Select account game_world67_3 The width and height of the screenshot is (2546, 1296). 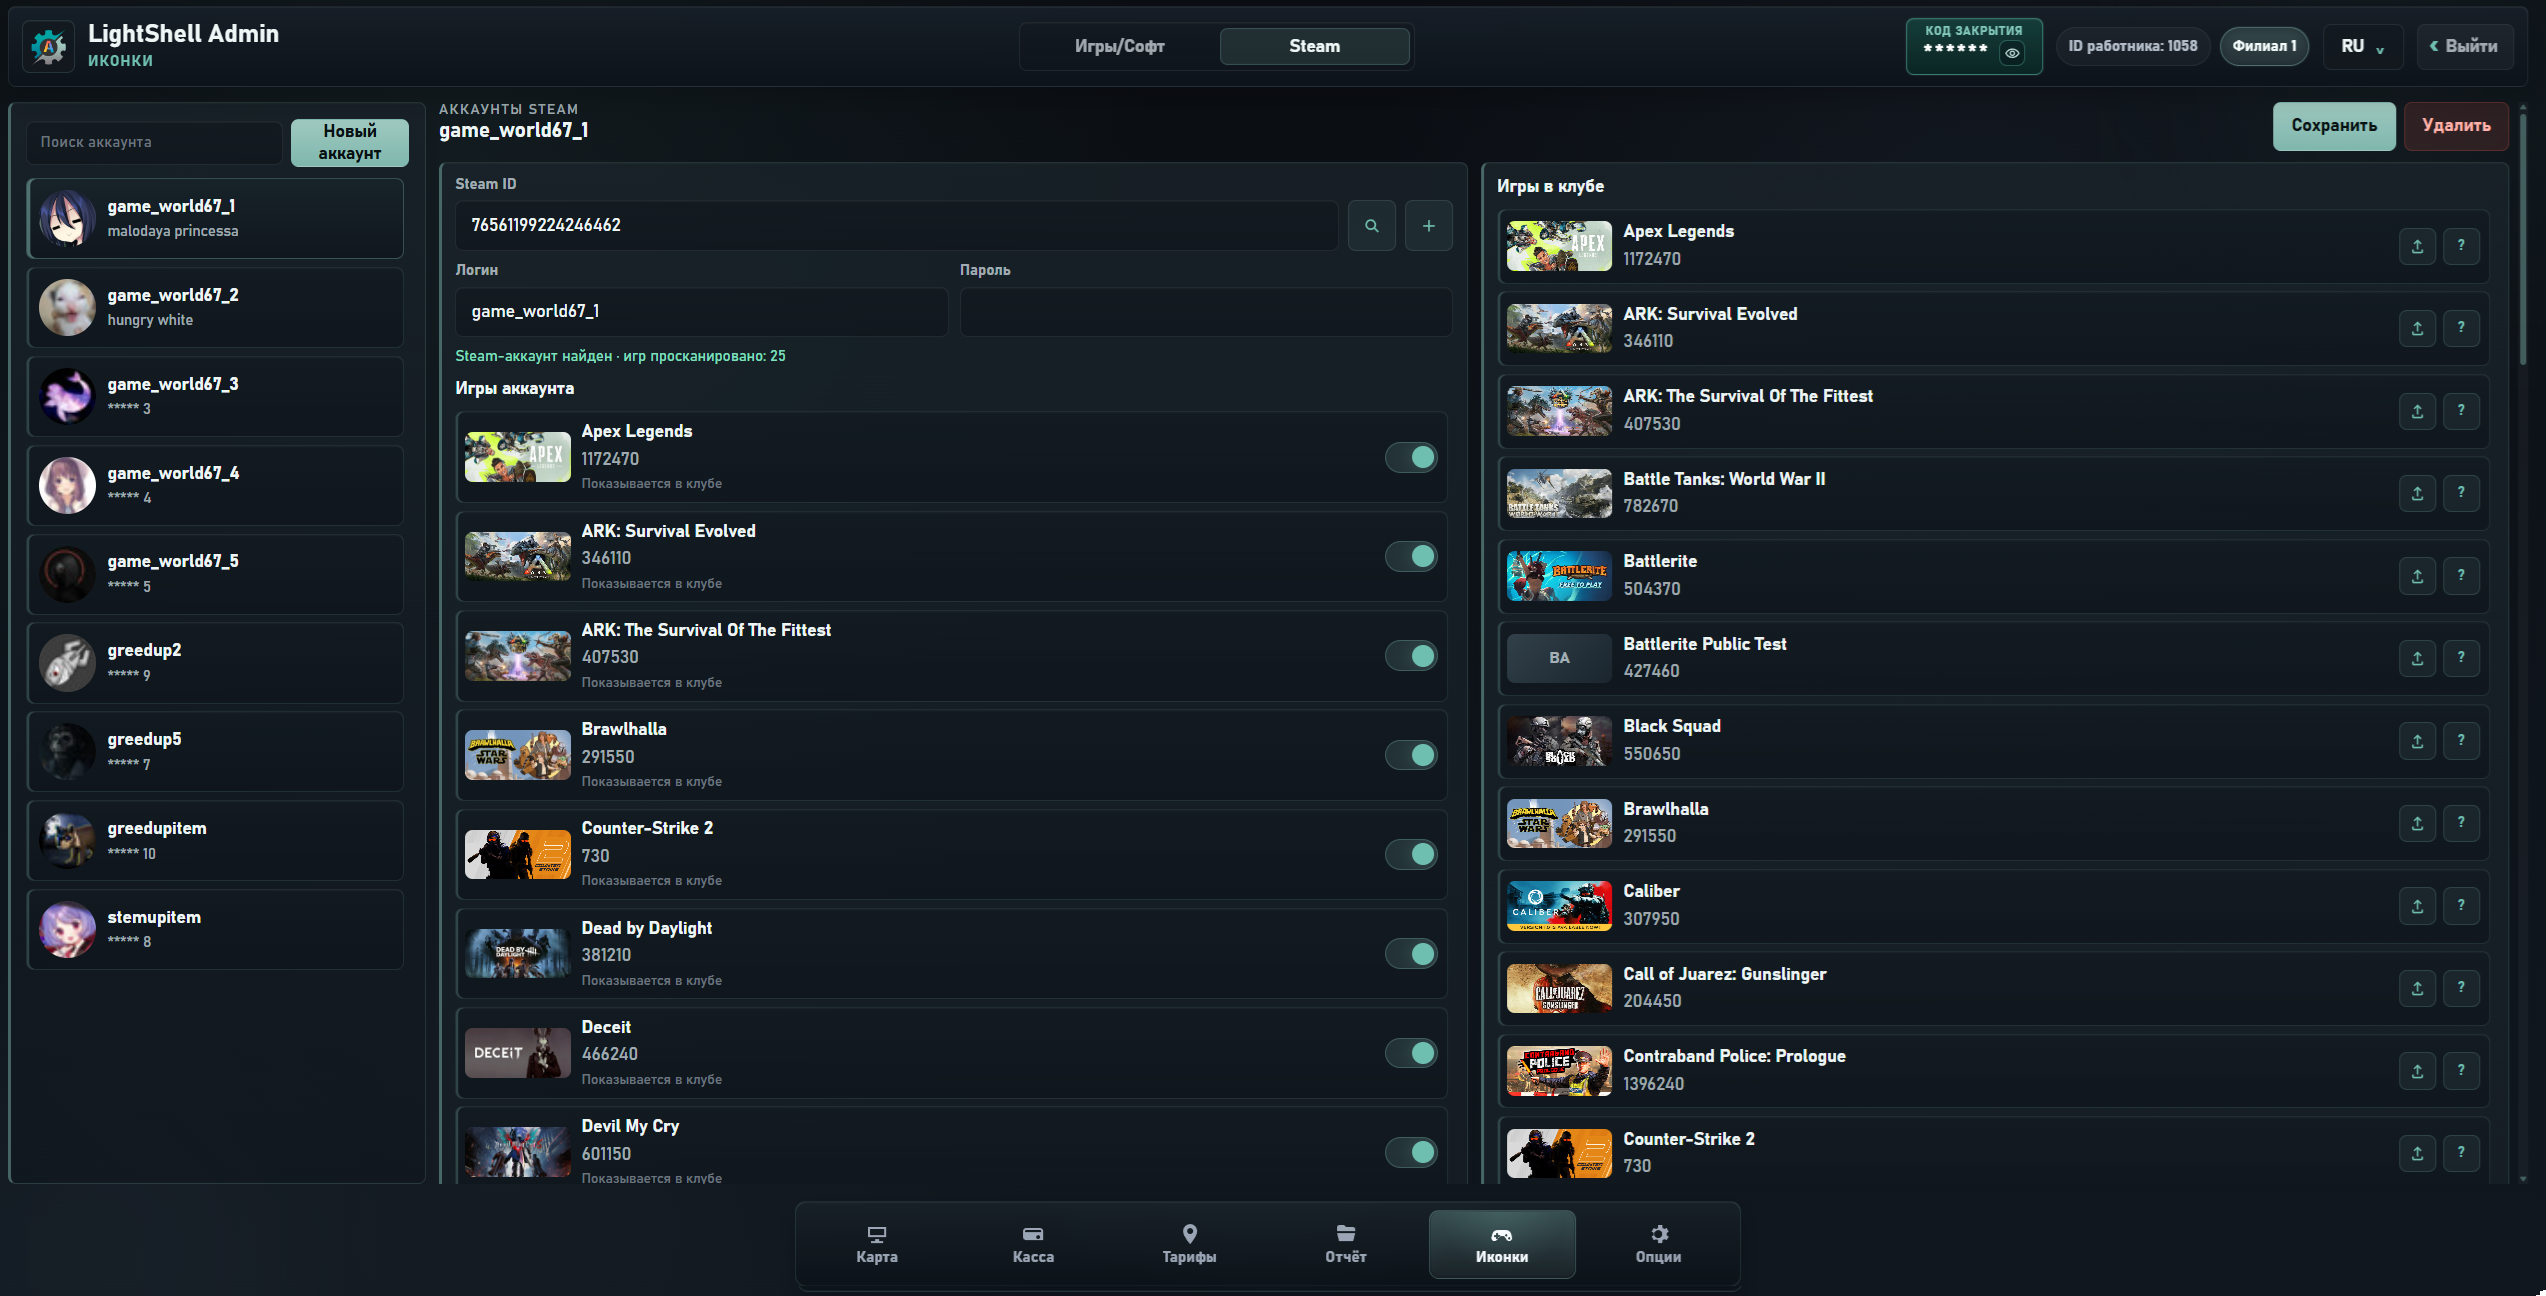coord(215,396)
